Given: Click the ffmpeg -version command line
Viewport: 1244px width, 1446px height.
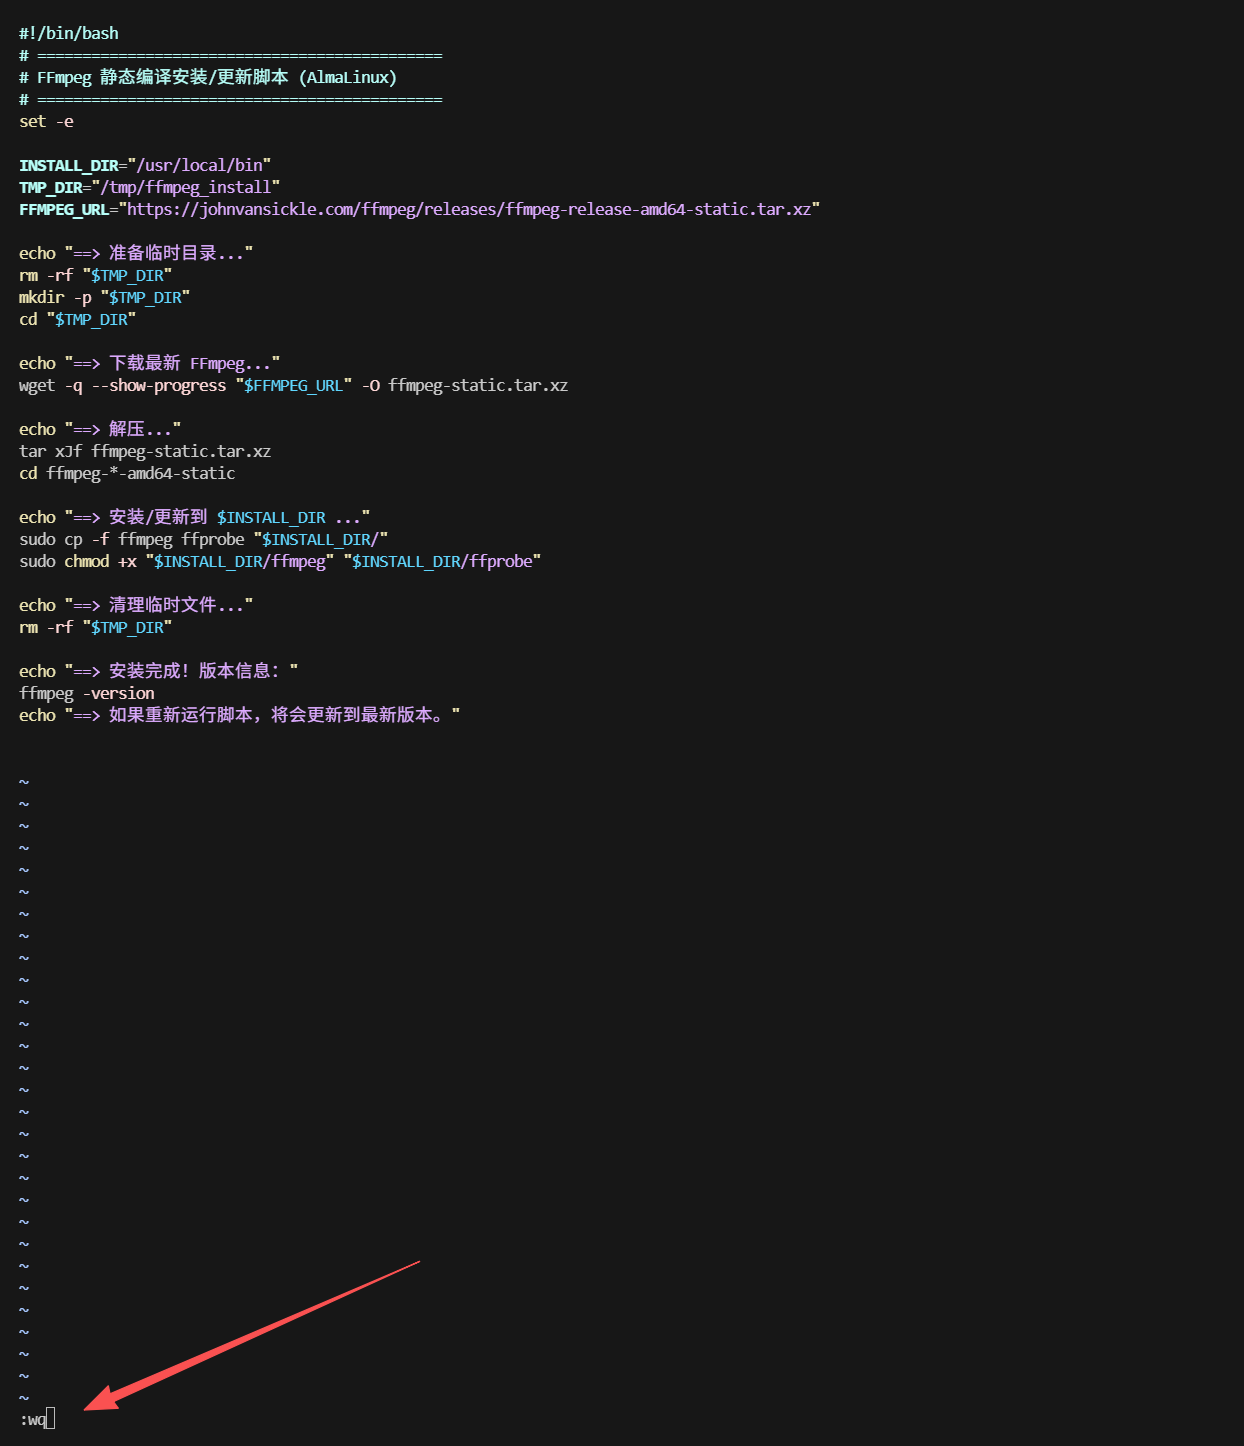Looking at the screenshot, I should coord(87,693).
